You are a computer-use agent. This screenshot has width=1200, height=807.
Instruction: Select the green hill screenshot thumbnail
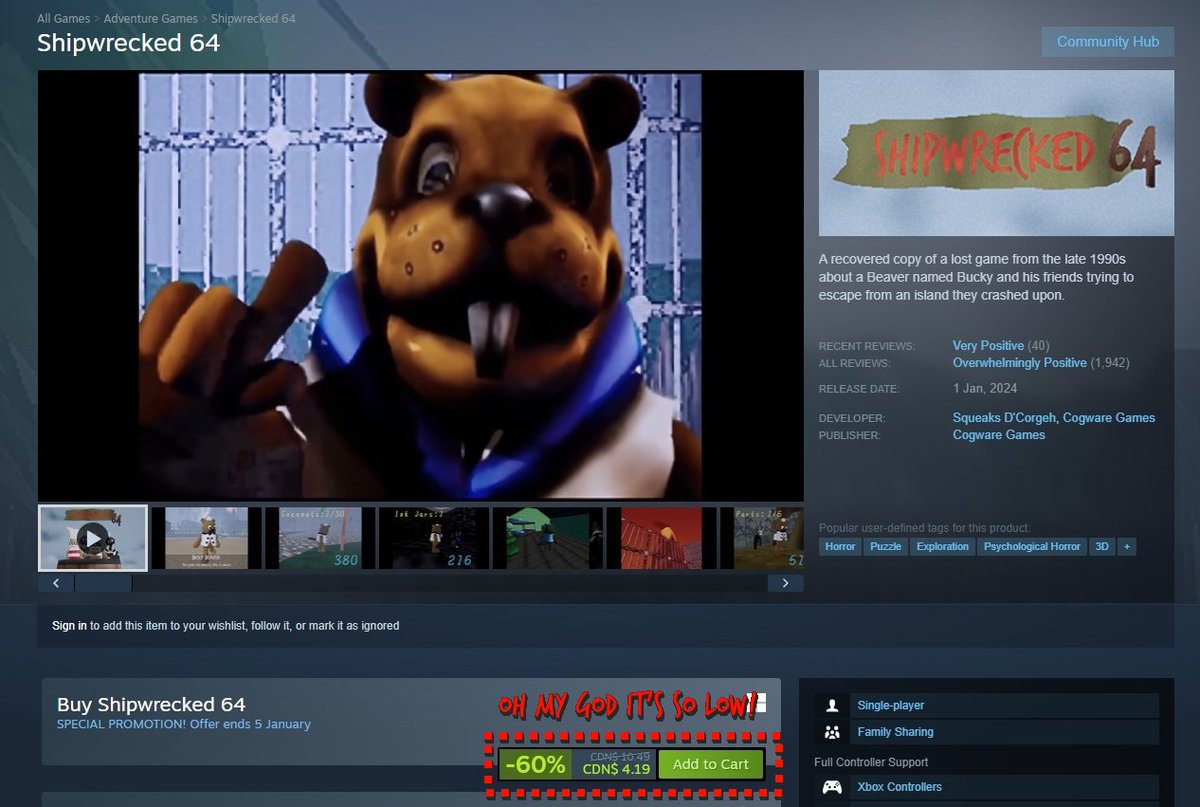coord(548,538)
